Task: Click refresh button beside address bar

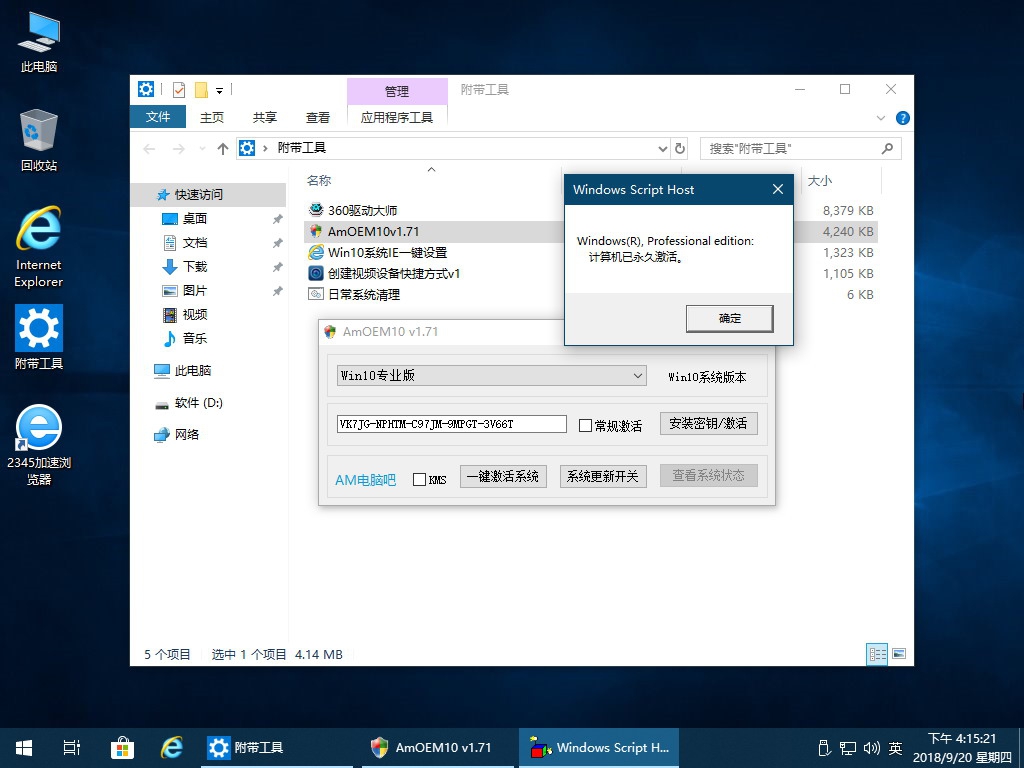Action: [680, 148]
